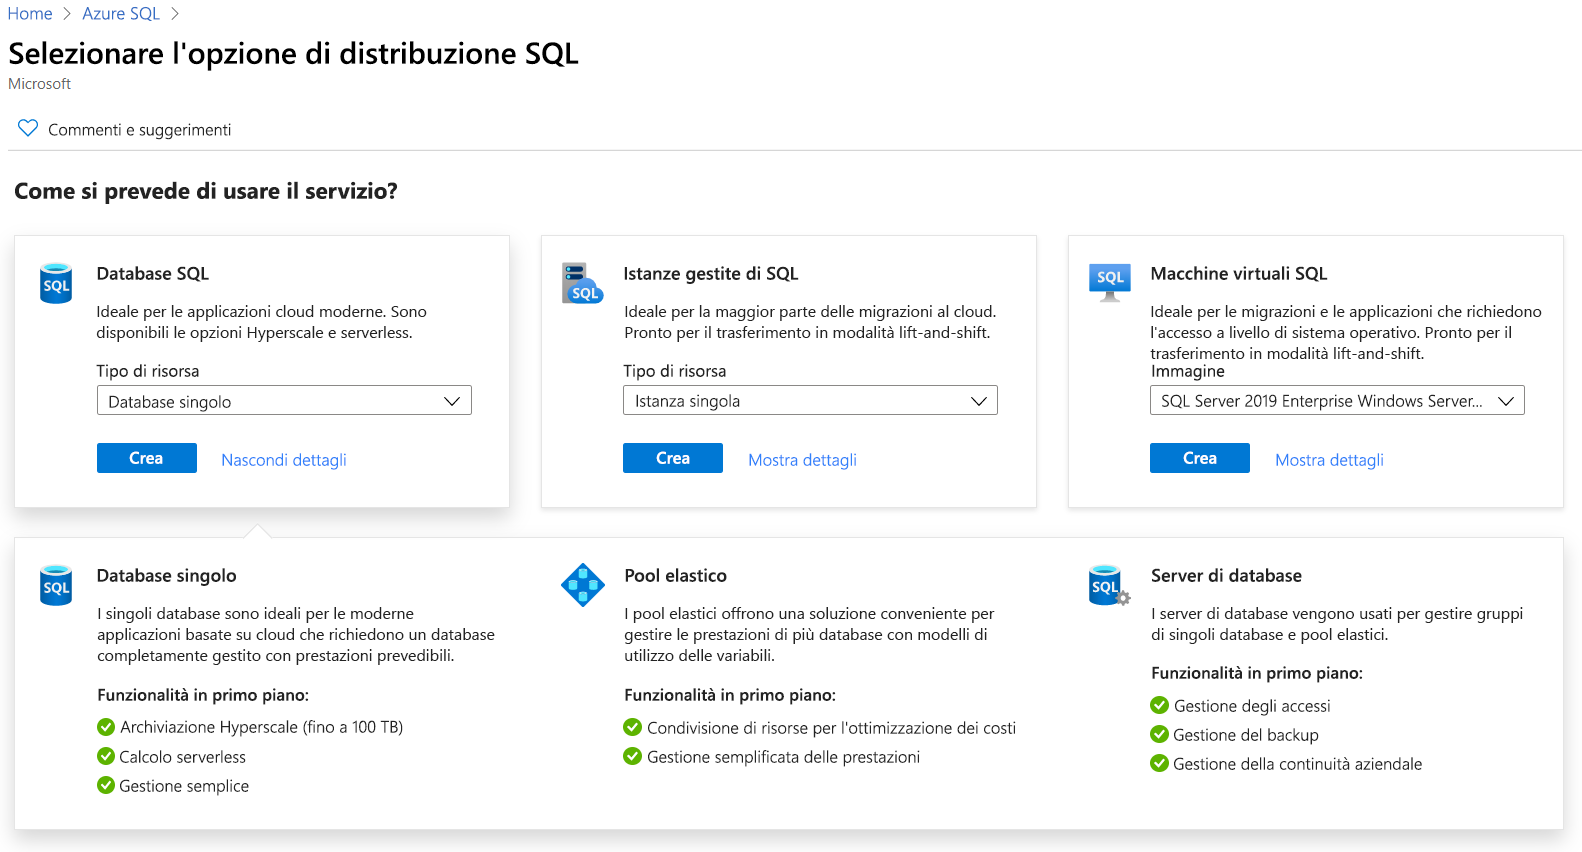Click the heart icon for Commenti e suggerimenti
The width and height of the screenshot is (1582, 852).
click(x=28, y=128)
